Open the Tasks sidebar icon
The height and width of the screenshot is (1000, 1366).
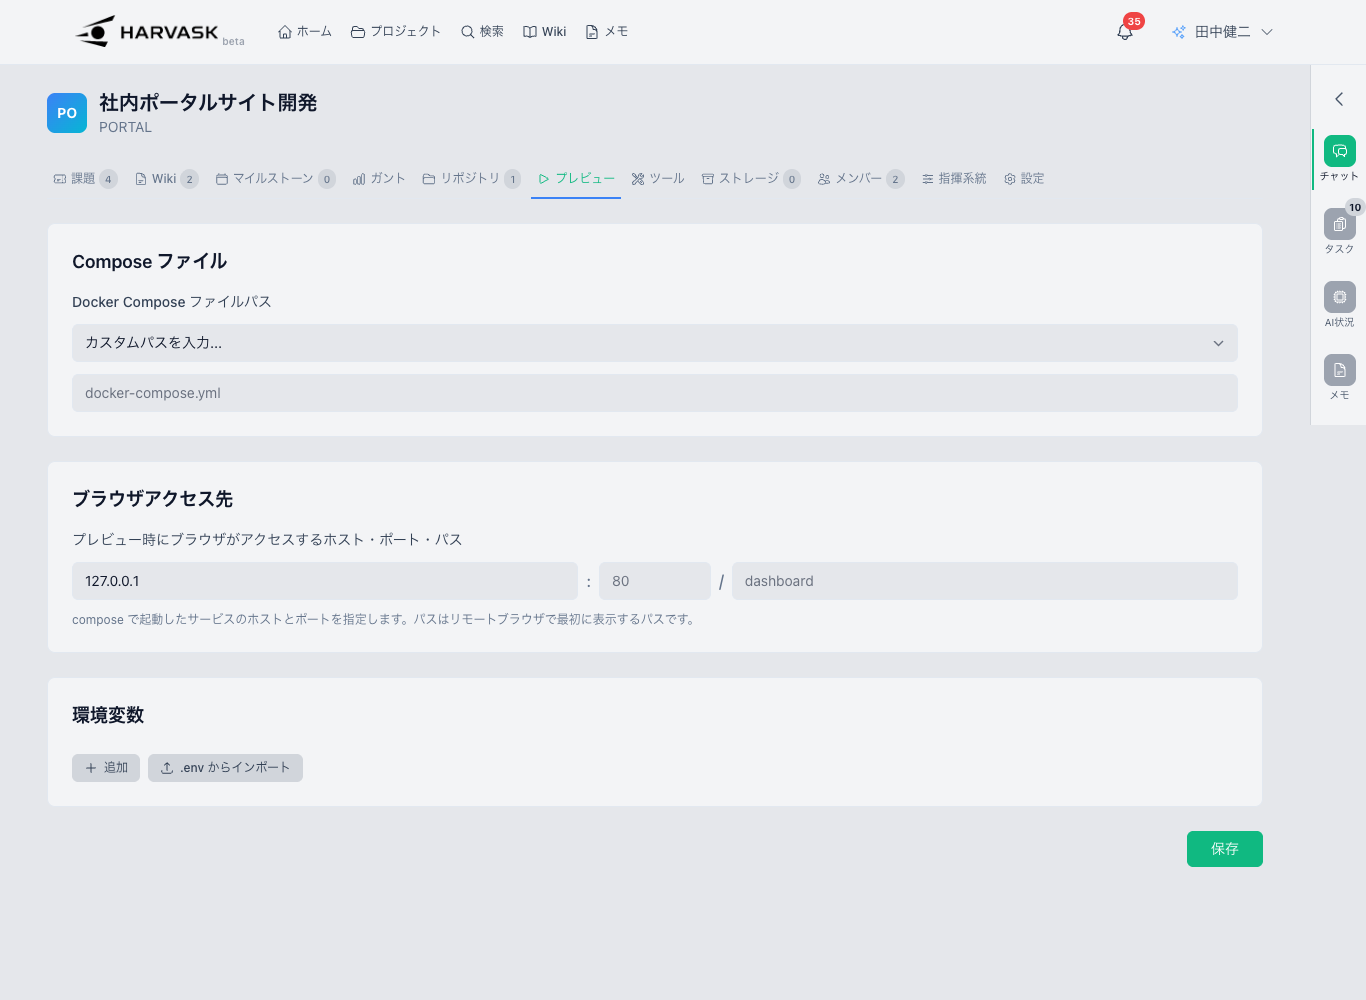coord(1339,225)
